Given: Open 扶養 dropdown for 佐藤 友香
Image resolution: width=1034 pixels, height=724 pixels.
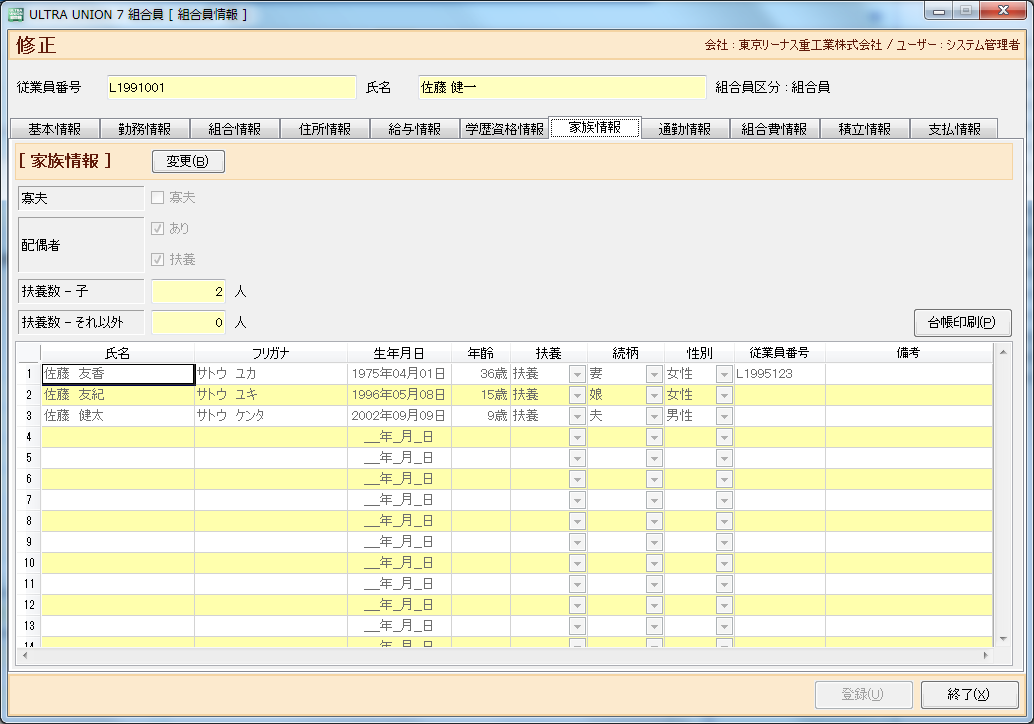Looking at the screenshot, I should pos(577,374).
